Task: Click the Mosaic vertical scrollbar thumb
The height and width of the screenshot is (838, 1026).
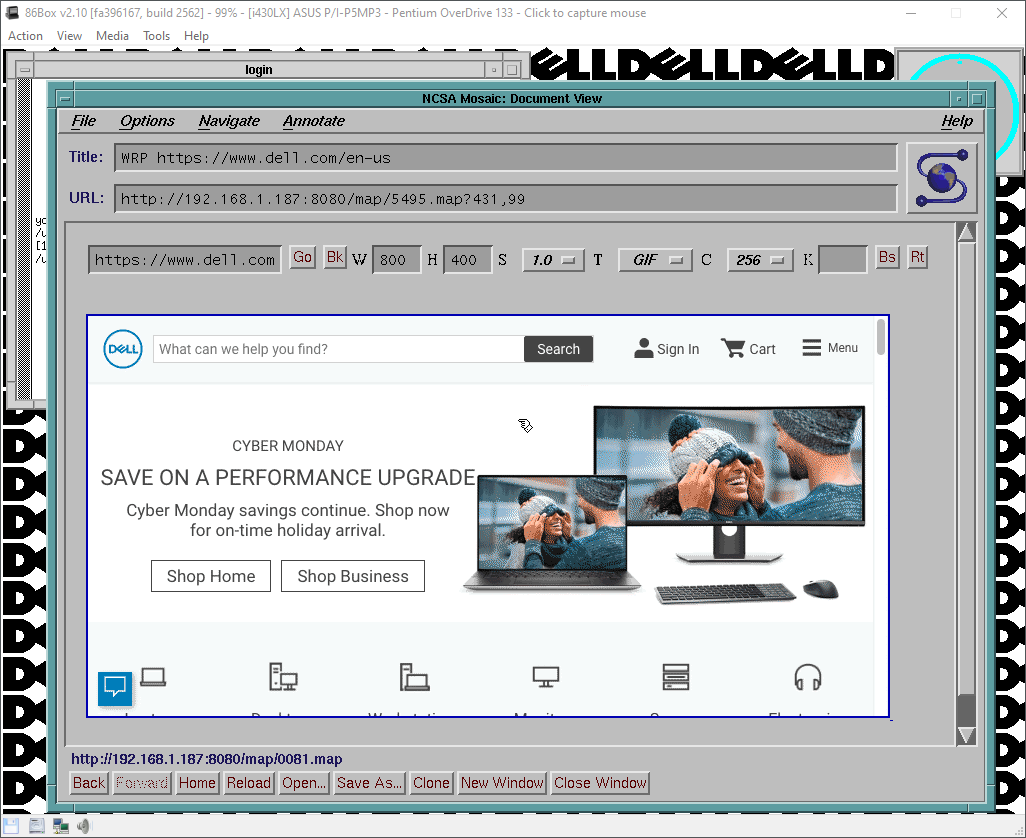Action: pyautogui.click(x=966, y=710)
